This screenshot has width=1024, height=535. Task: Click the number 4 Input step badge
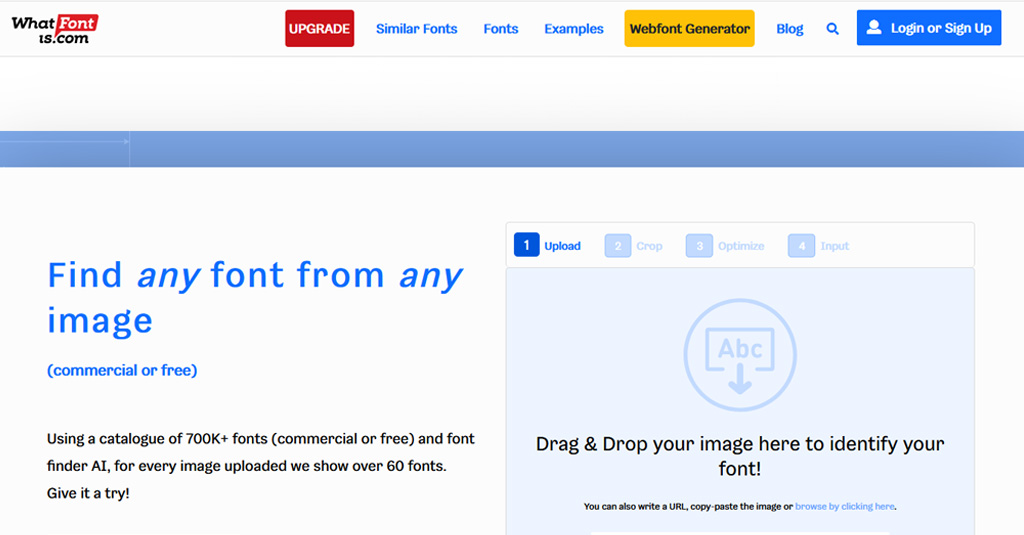tap(801, 245)
